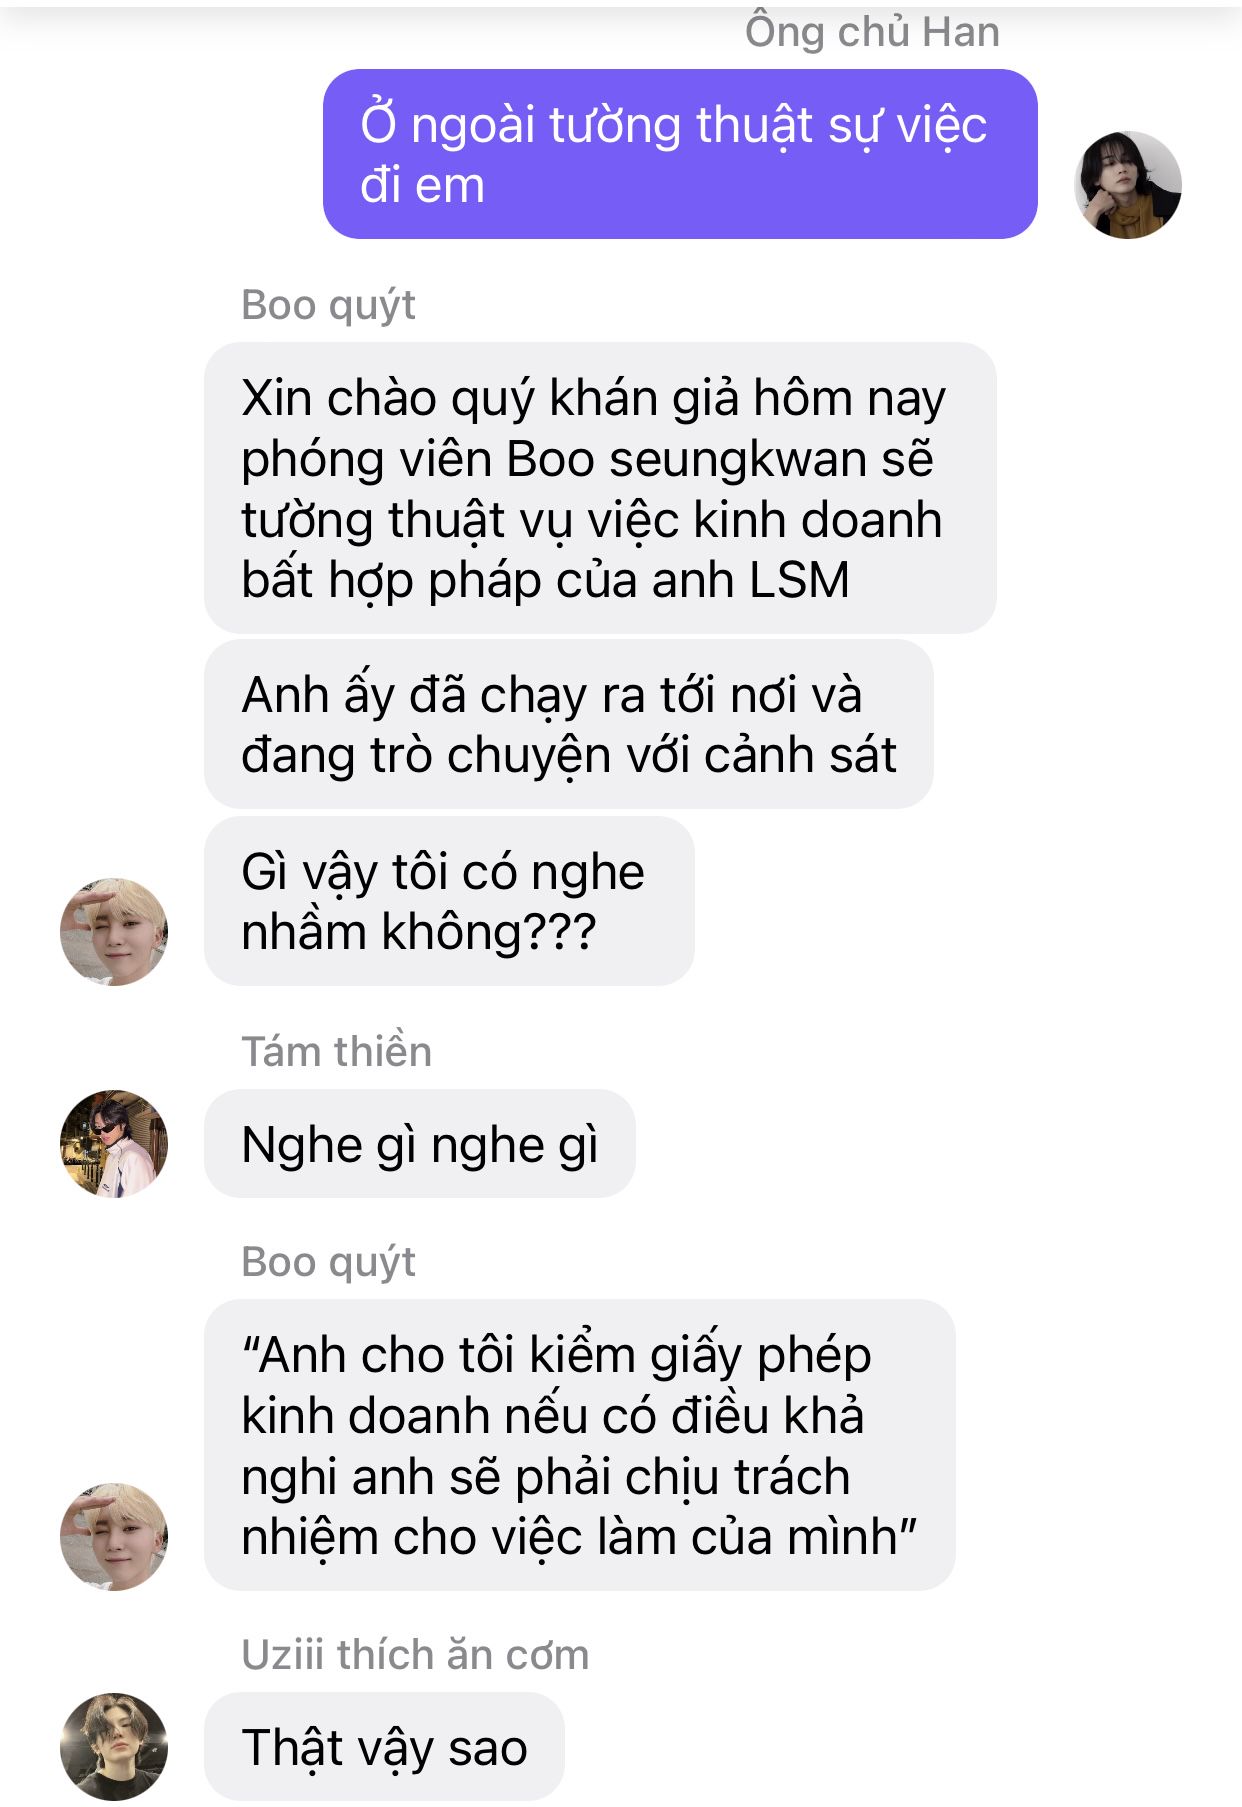Screen dimensions: 1242x1807
Task: Tap the first "Boo quýt" sender label
Action: coord(328,306)
